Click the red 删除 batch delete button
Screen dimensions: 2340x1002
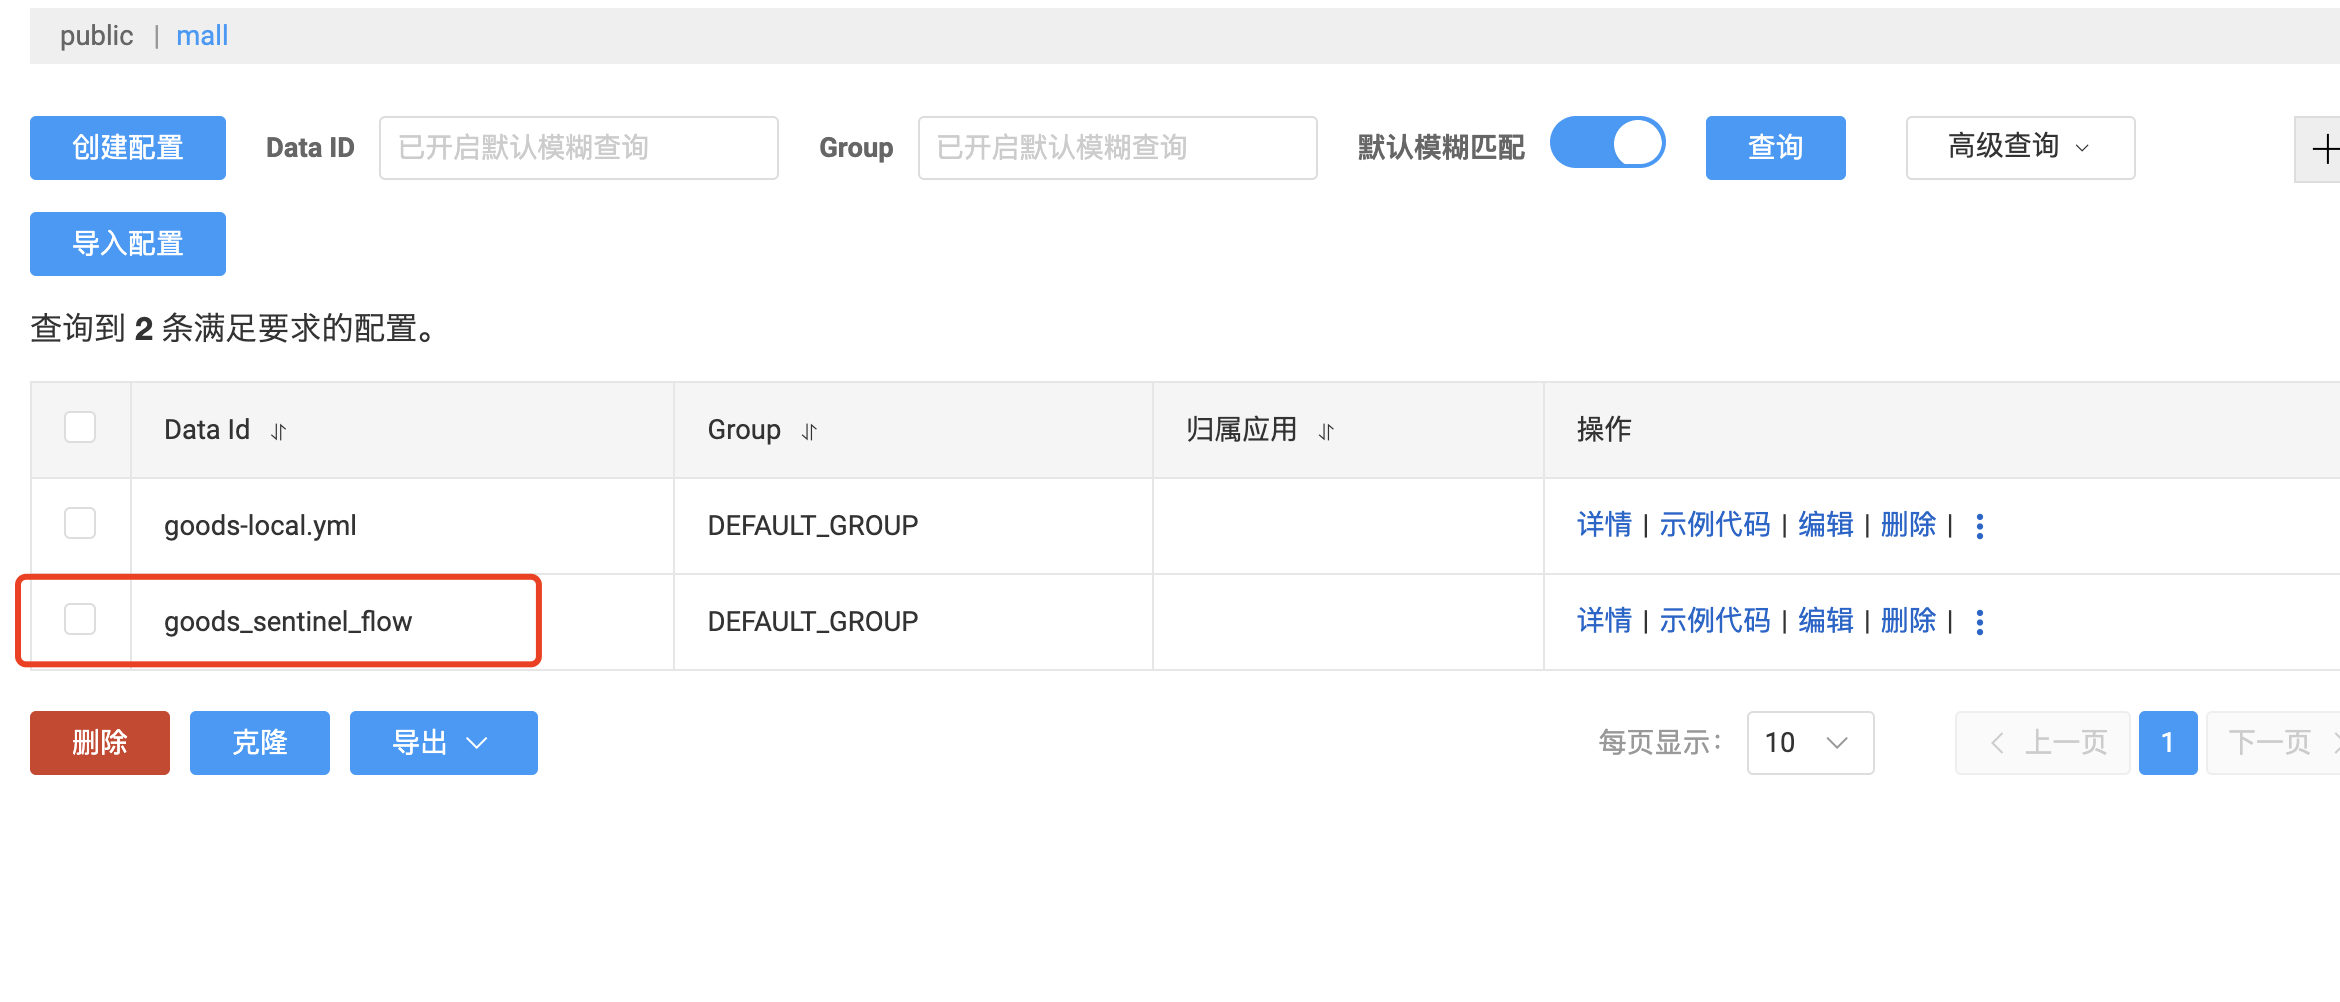pos(100,743)
